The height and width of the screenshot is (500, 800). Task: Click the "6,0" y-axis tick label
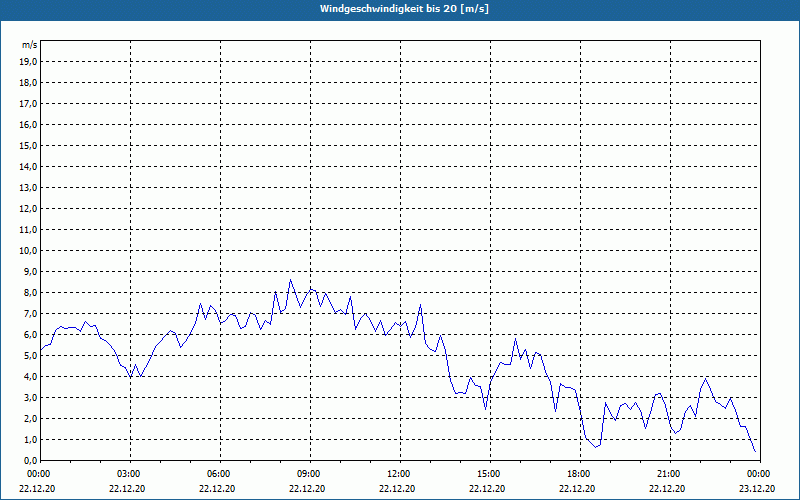(x=30, y=334)
